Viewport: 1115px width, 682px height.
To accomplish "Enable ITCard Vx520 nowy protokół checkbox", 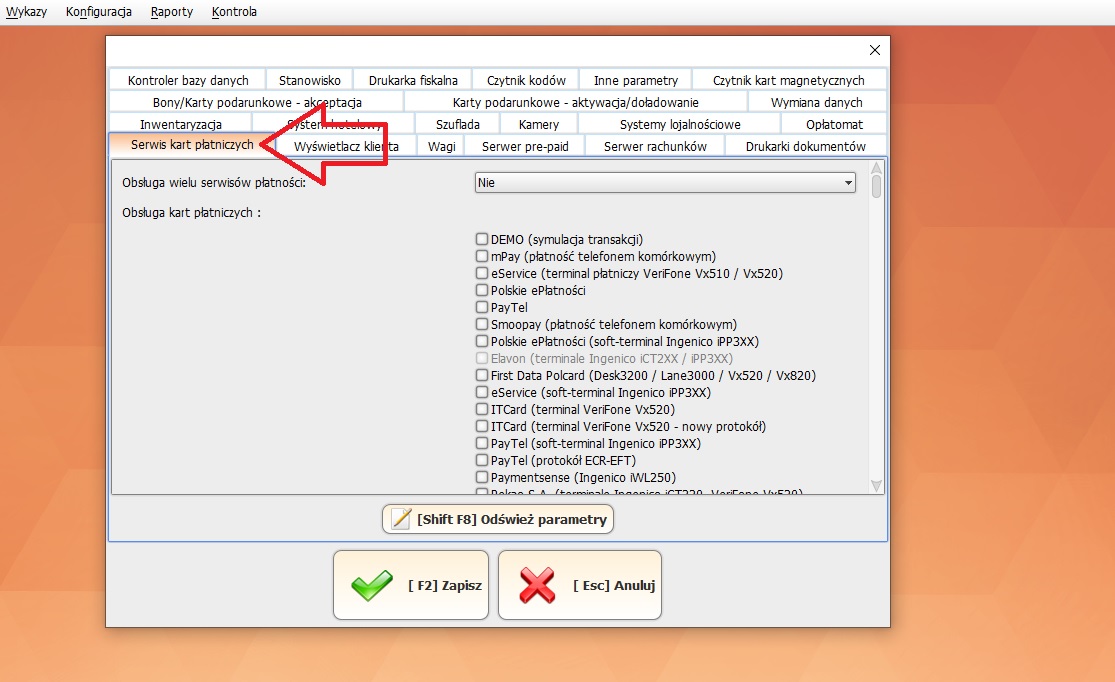I will [x=482, y=427].
